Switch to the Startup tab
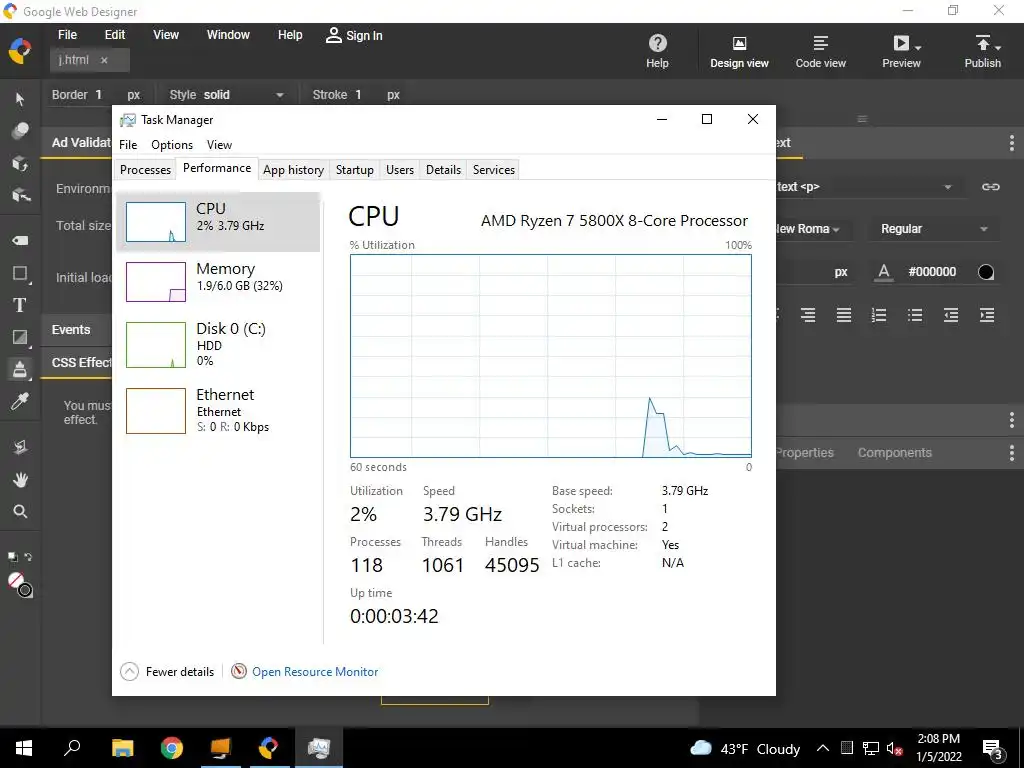Image resolution: width=1024 pixels, height=768 pixels. tap(355, 170)
